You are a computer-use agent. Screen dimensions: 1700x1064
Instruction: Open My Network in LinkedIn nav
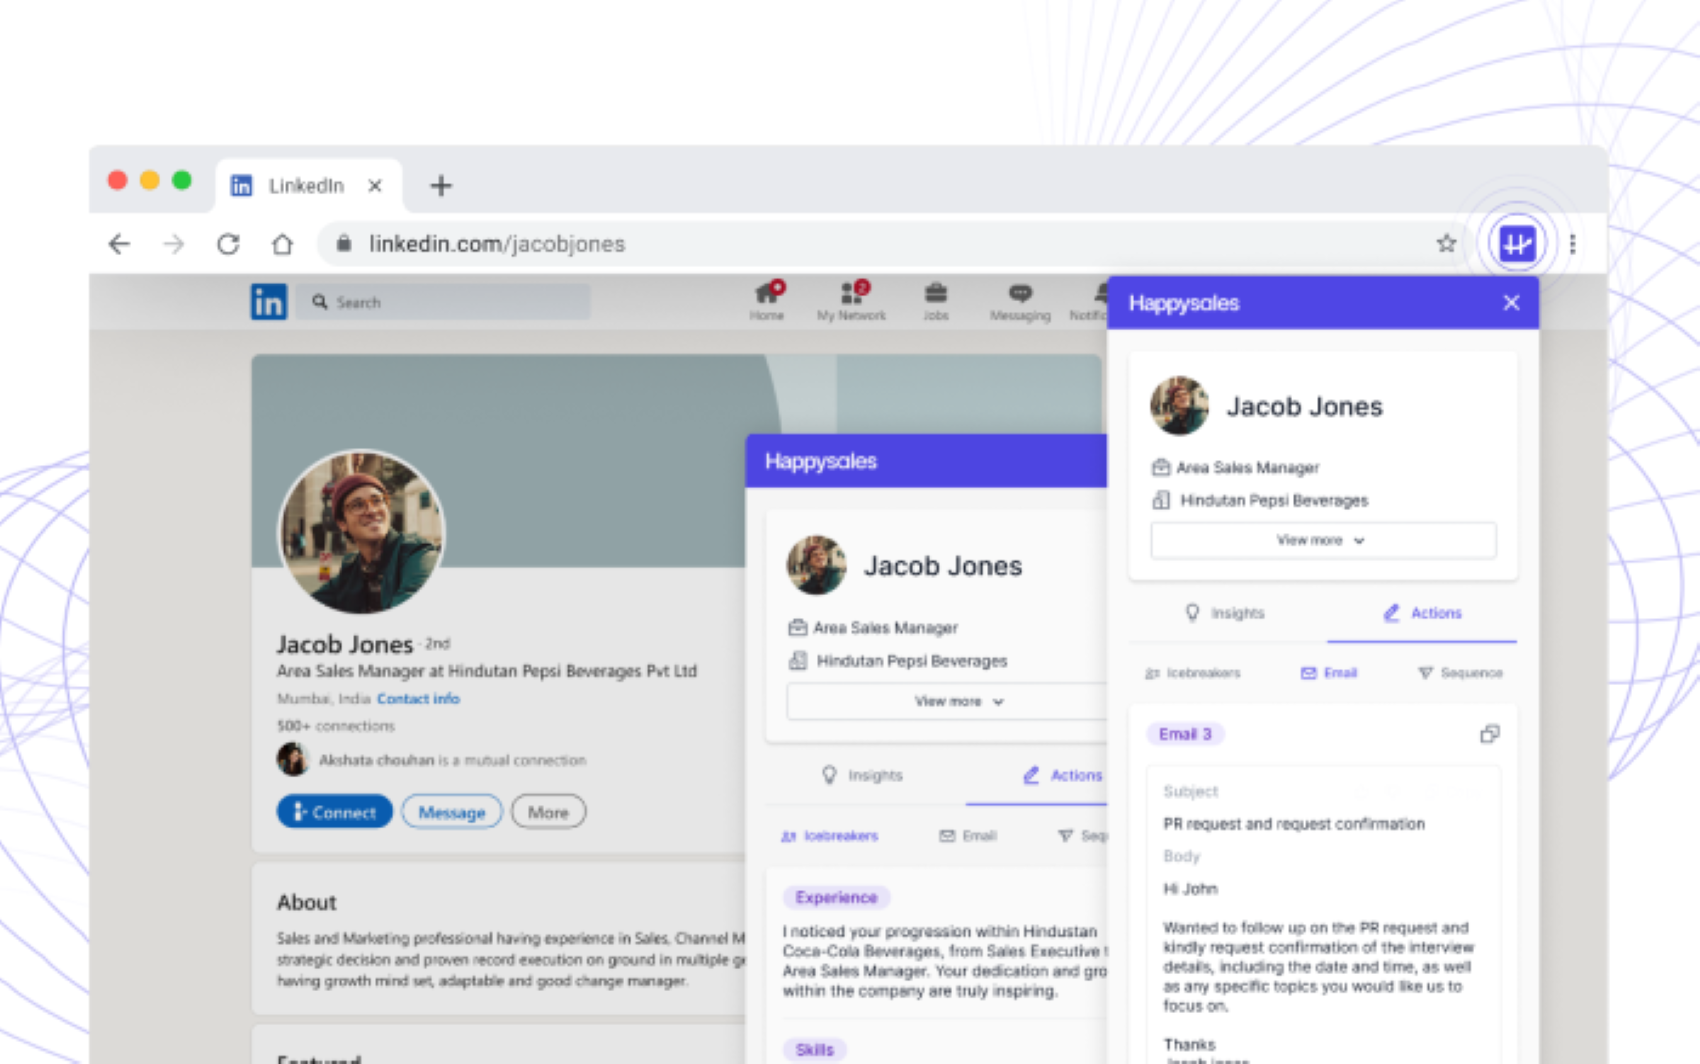[851, 301]
